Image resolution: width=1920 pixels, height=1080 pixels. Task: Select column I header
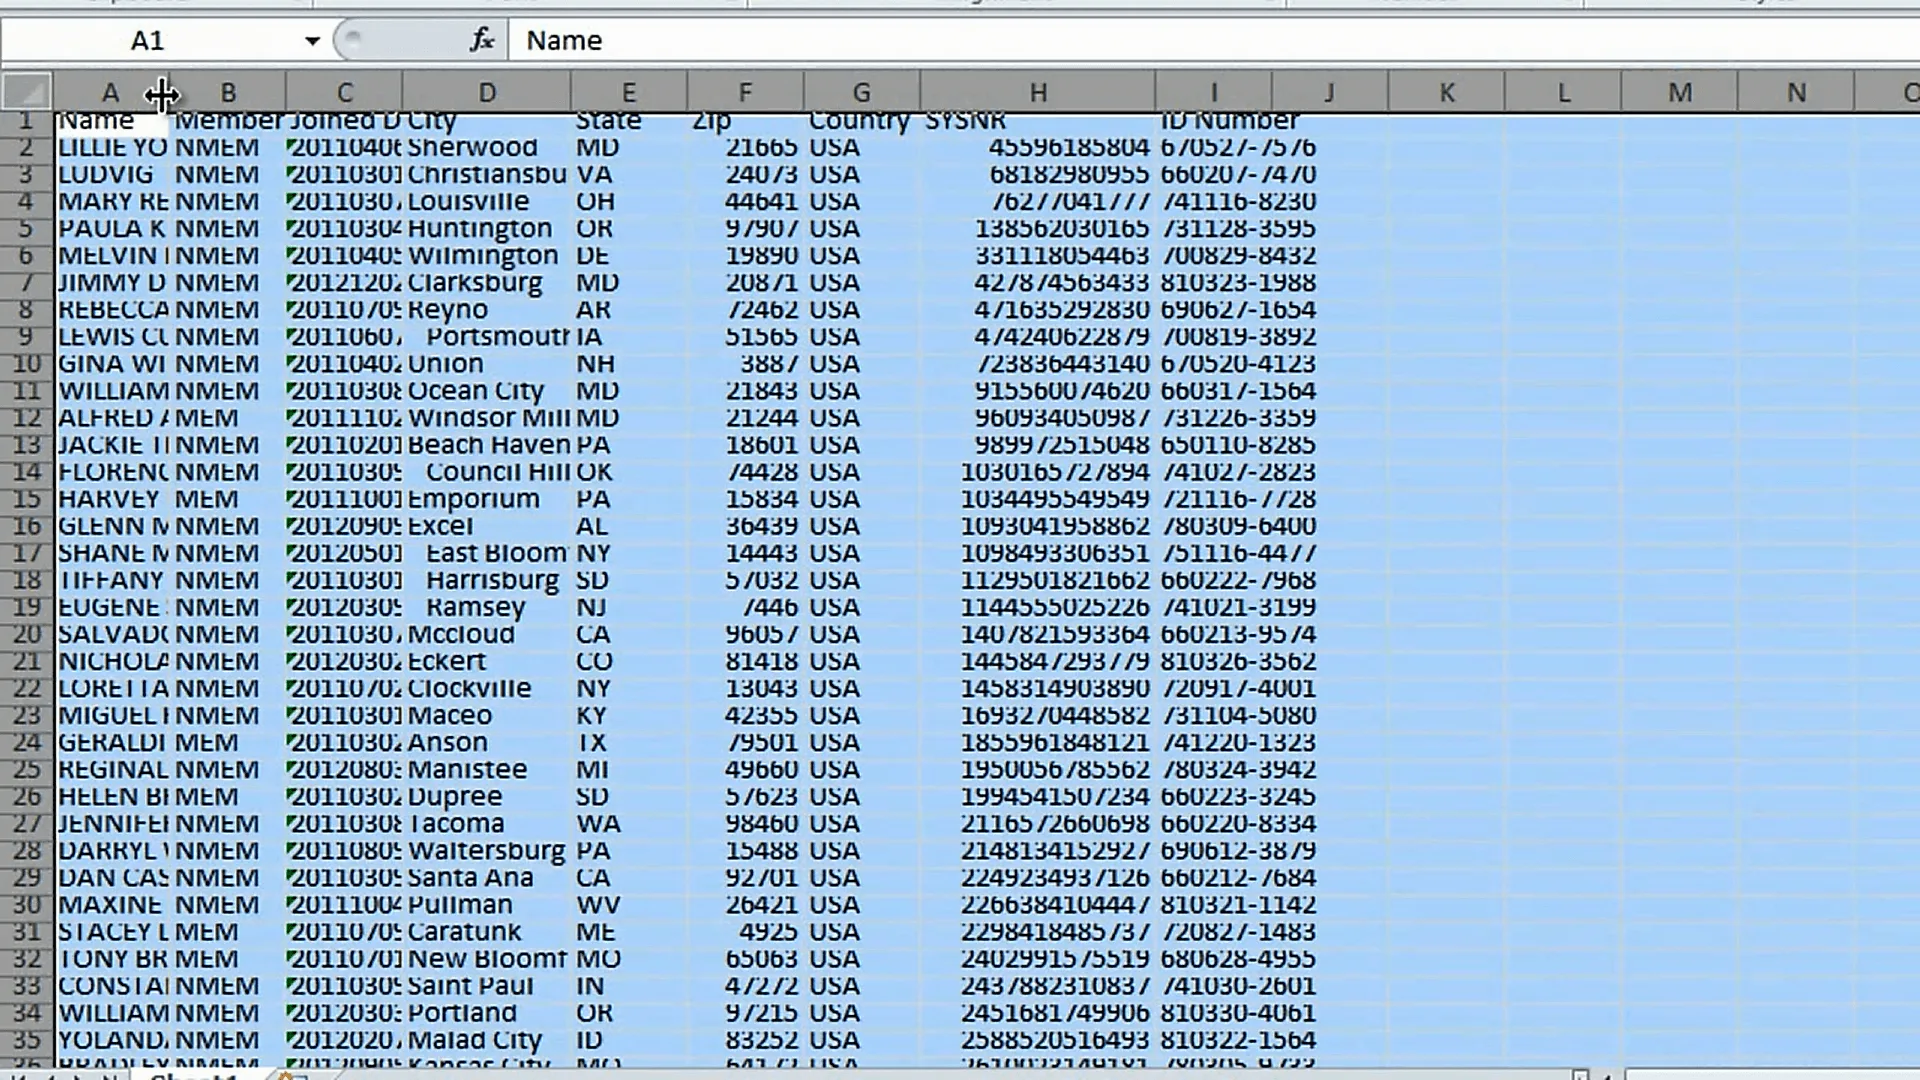[x=1214, y=92]
